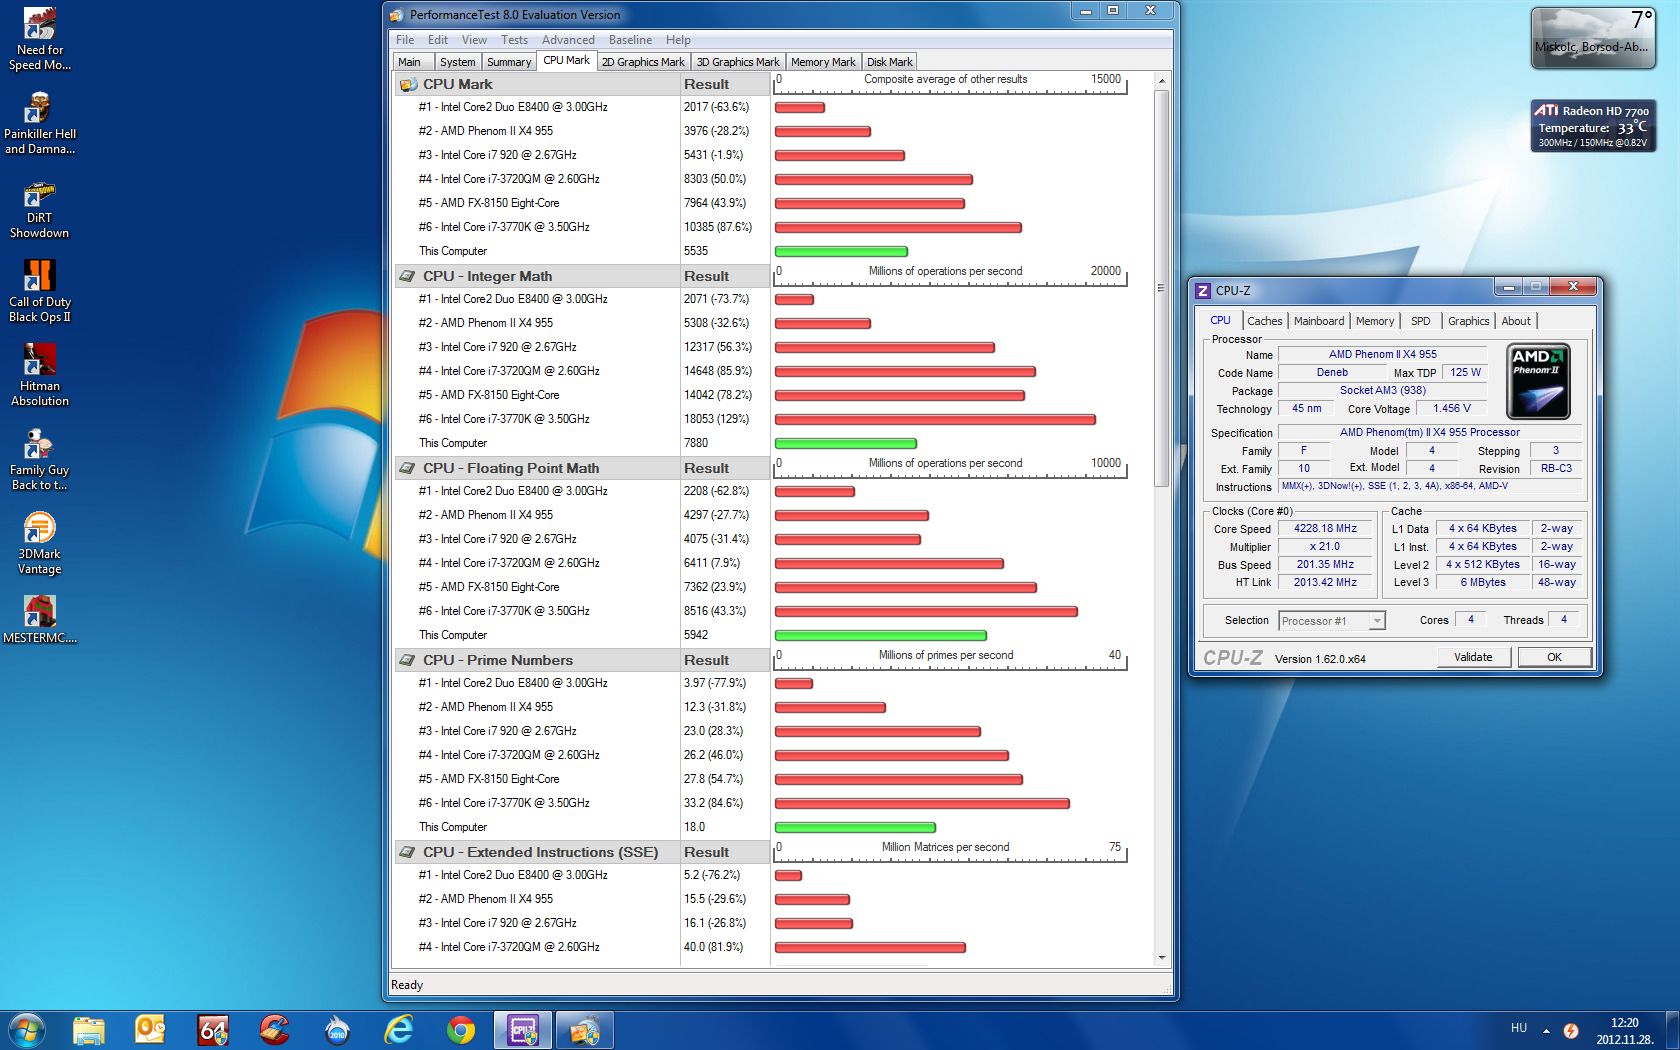The height and width of the screenshot is (1050, 1680).
Task: Click the AMD Phenom II logo in CPU-Z
Action: tap(1538, 381)
